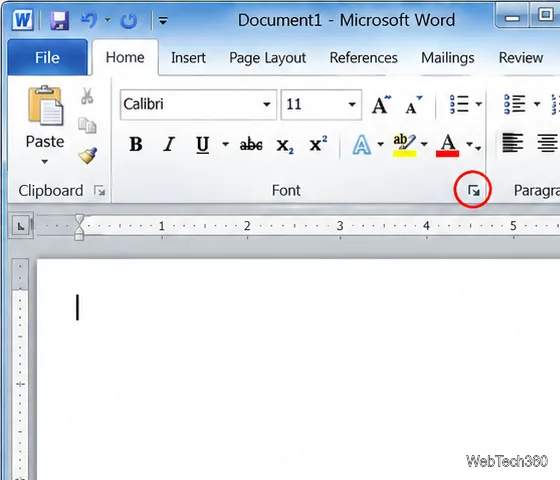Click the Cut scissors icon
The image size is (560, 480).
[87, 96]
